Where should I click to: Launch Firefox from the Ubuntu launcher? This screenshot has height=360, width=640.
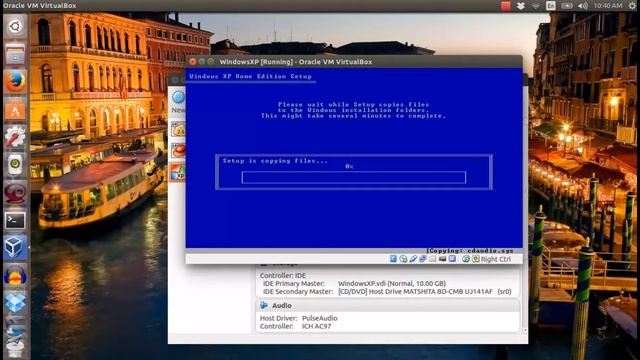tap(15, 82)
